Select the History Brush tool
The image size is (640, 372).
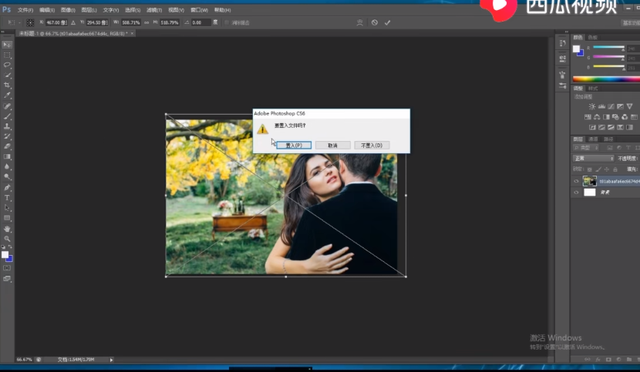pos(7,136)
